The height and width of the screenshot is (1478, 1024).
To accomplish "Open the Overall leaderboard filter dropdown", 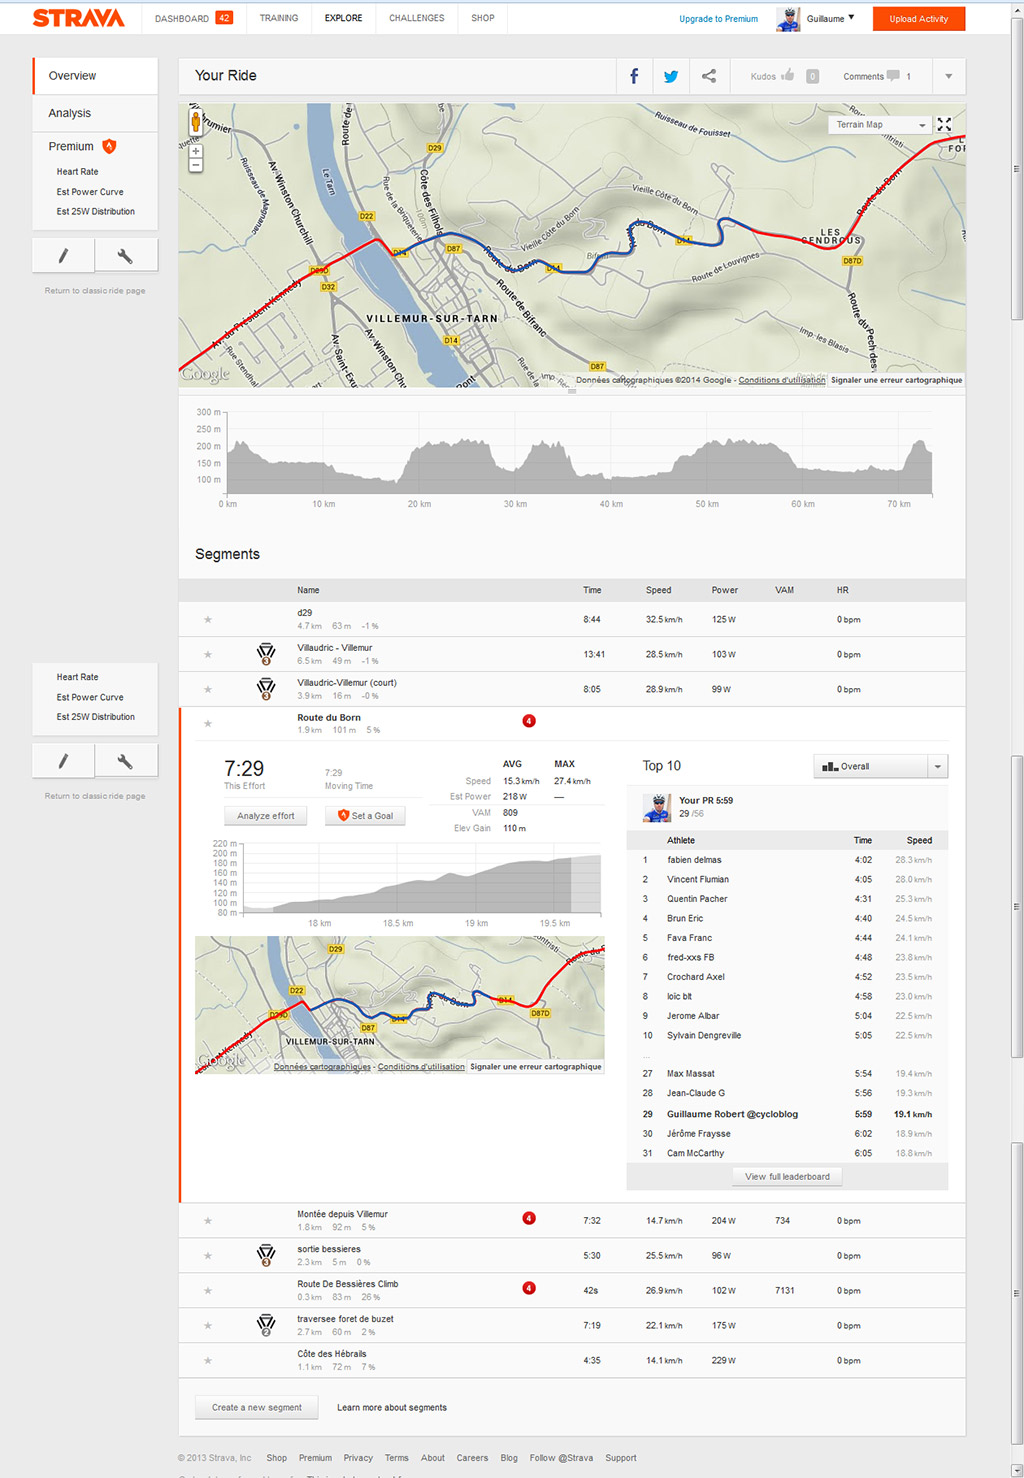I will (880, 767).
